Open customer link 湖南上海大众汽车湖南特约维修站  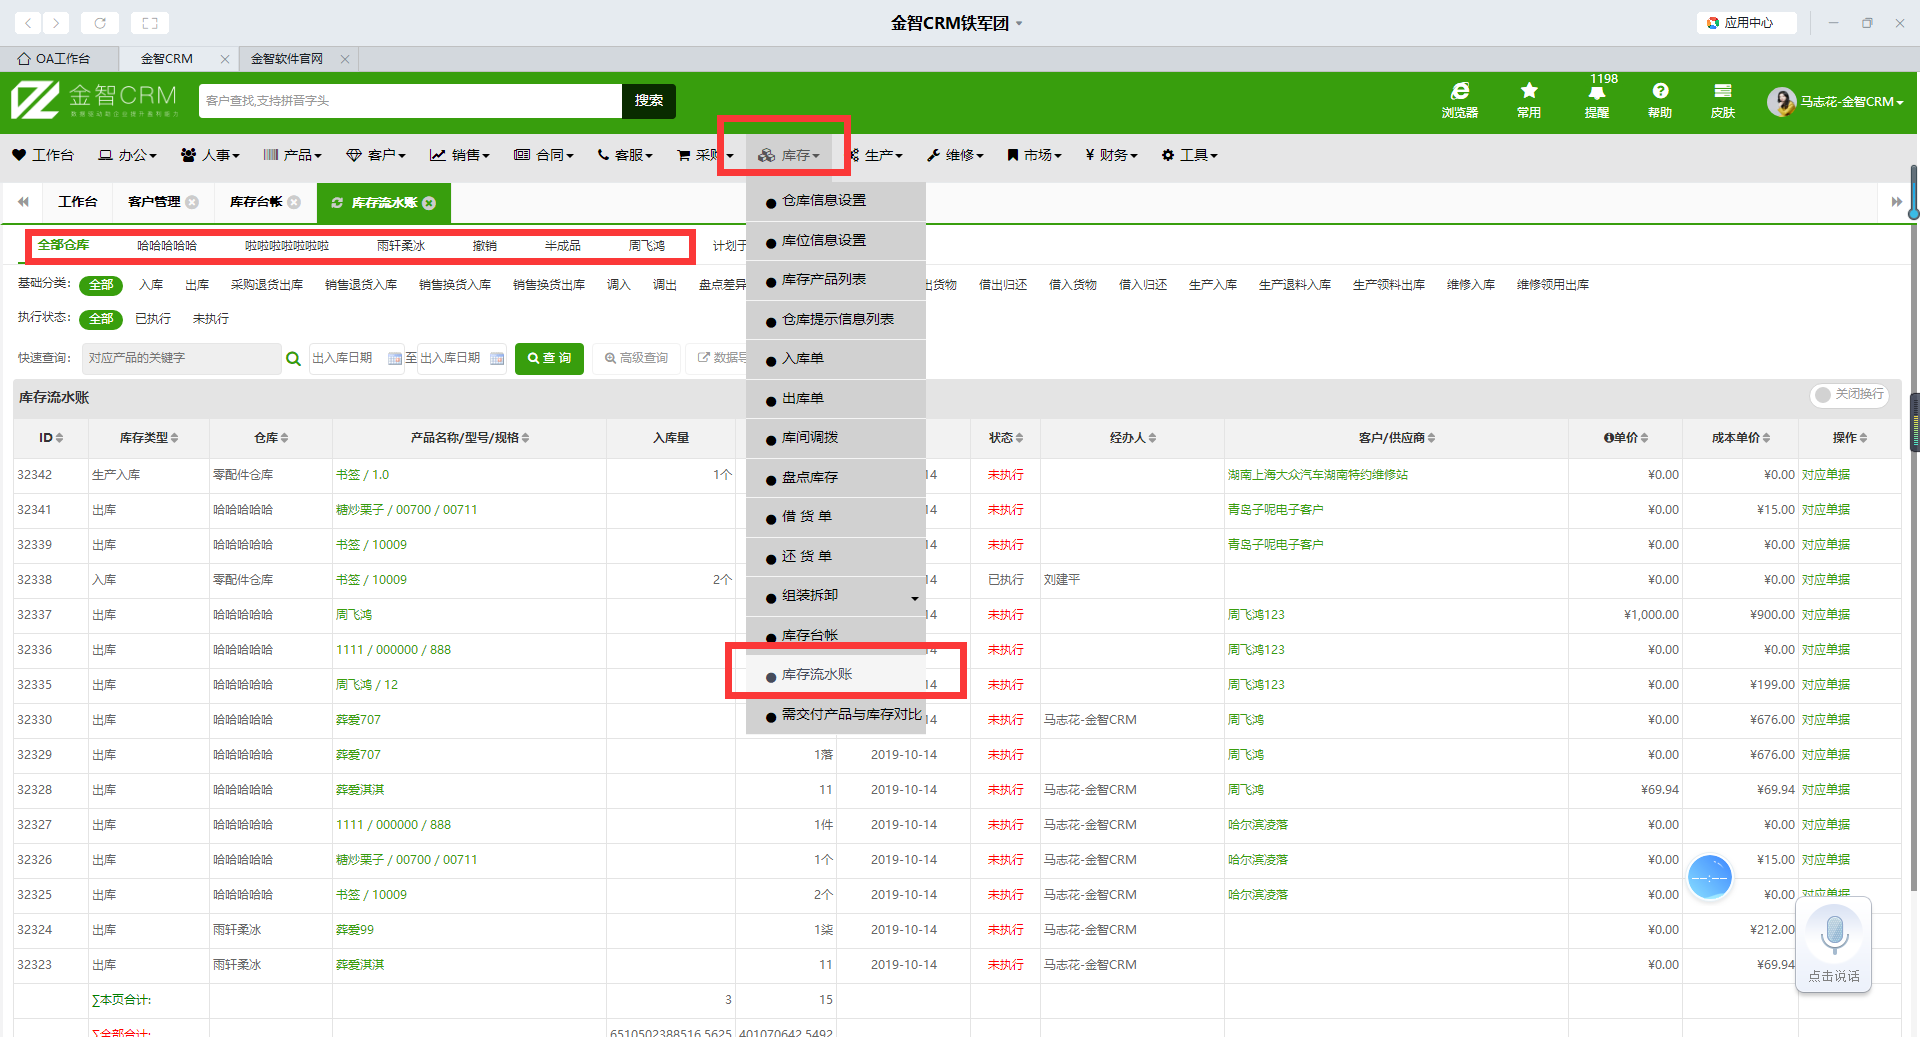coord(1317,475)
